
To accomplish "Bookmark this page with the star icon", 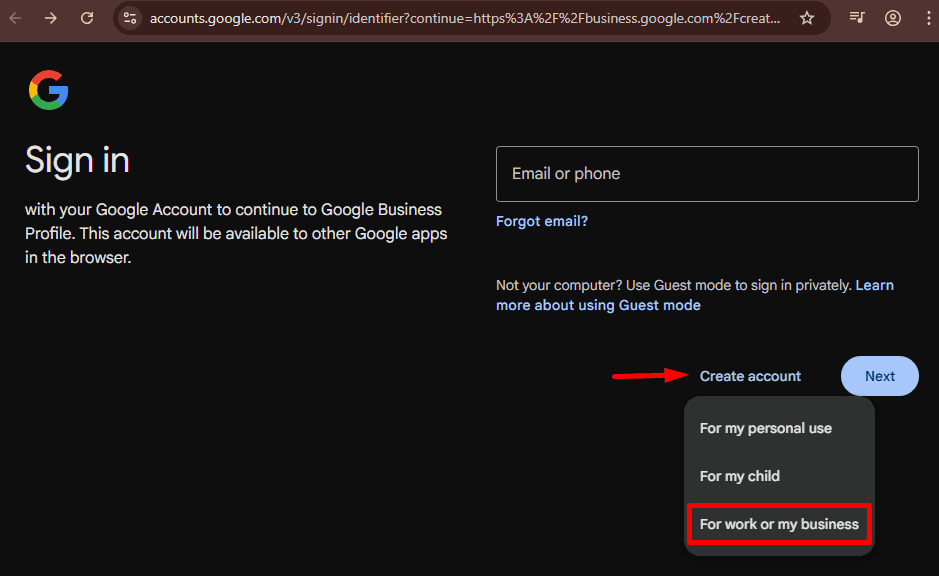I will (x=807, y=18).
